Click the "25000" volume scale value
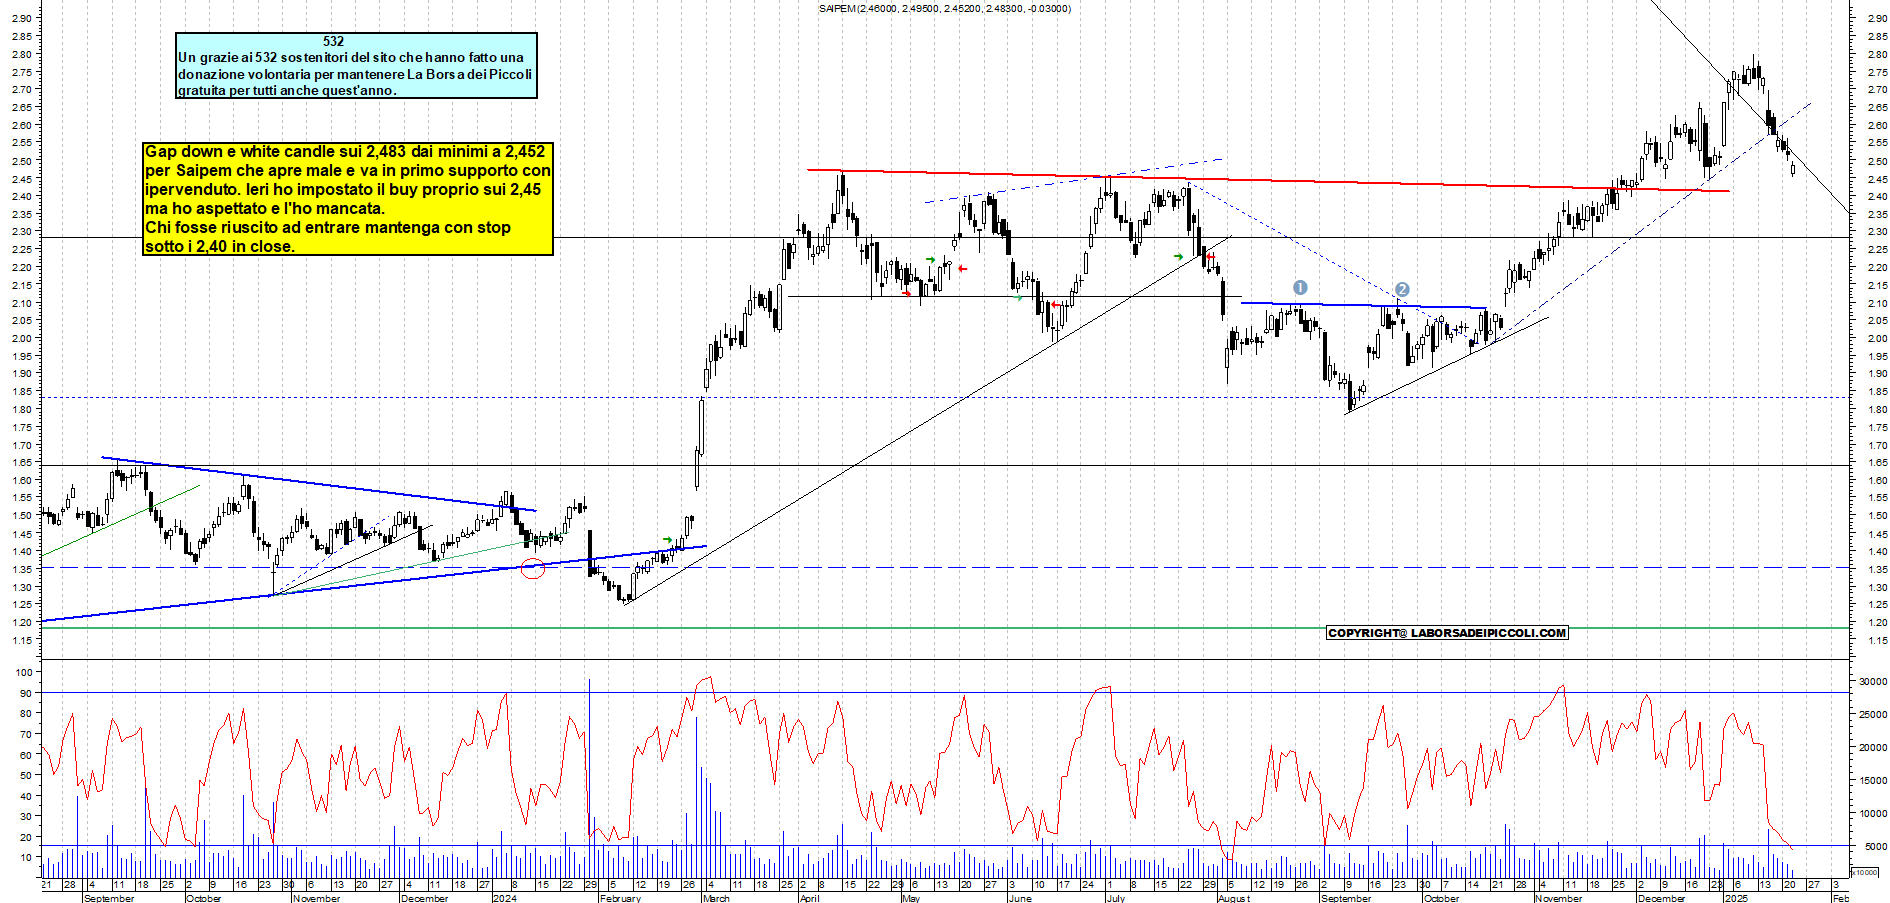The image size is (1890, 903). [x=1873, y=715]
